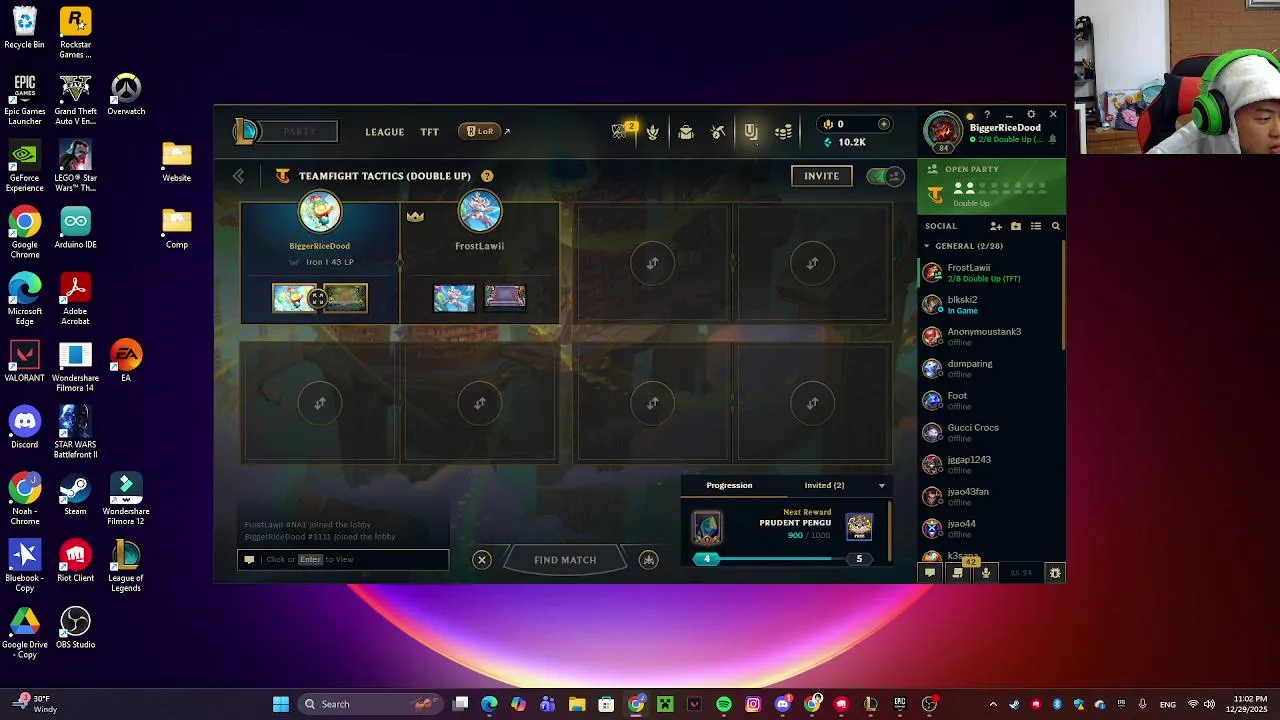Expand the Invited panel dropdown arrow
The height and width of the screenshot is (720, 1280).
pos(881,486)
